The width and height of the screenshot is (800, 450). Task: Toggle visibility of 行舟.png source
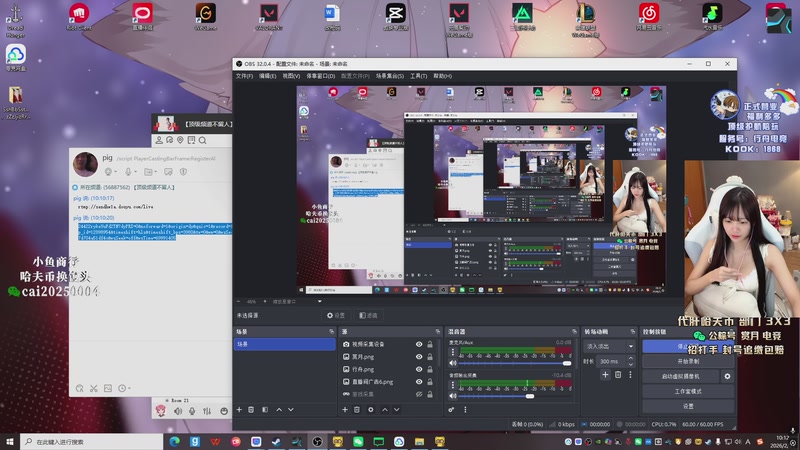coord(419,369)
